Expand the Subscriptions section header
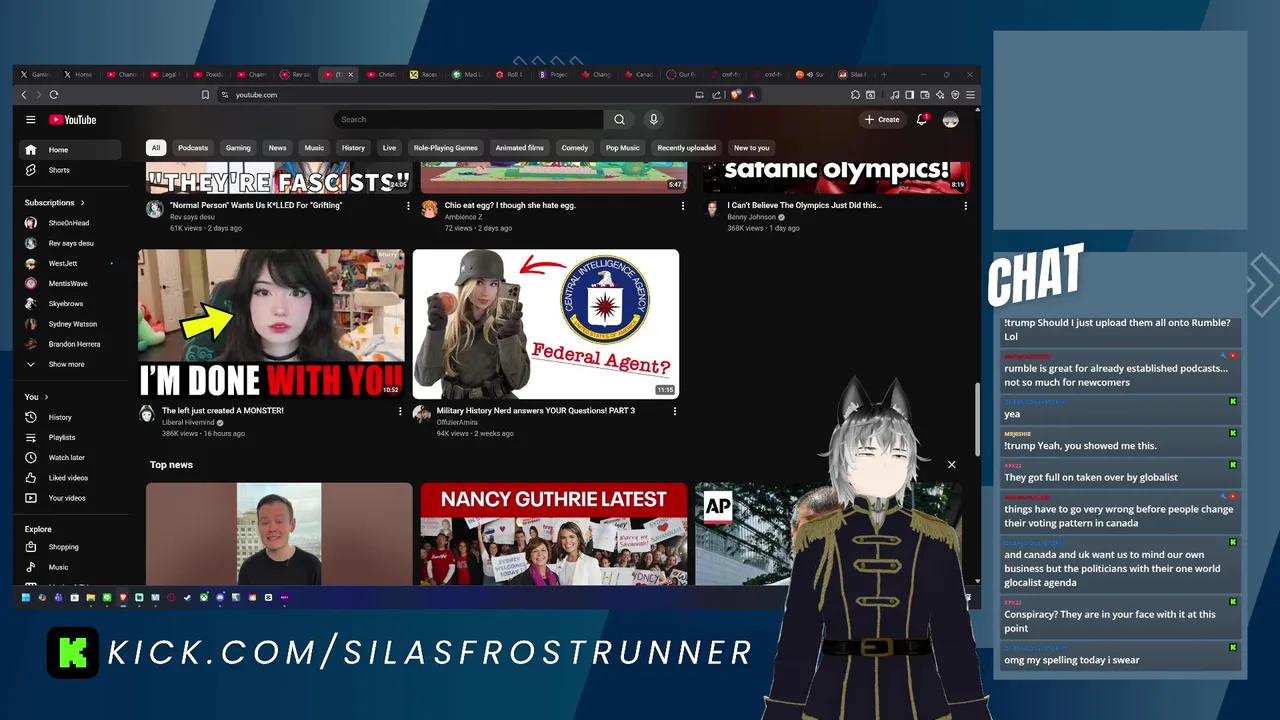Viewport: 1280px width, 720px height. coord(55,203)
